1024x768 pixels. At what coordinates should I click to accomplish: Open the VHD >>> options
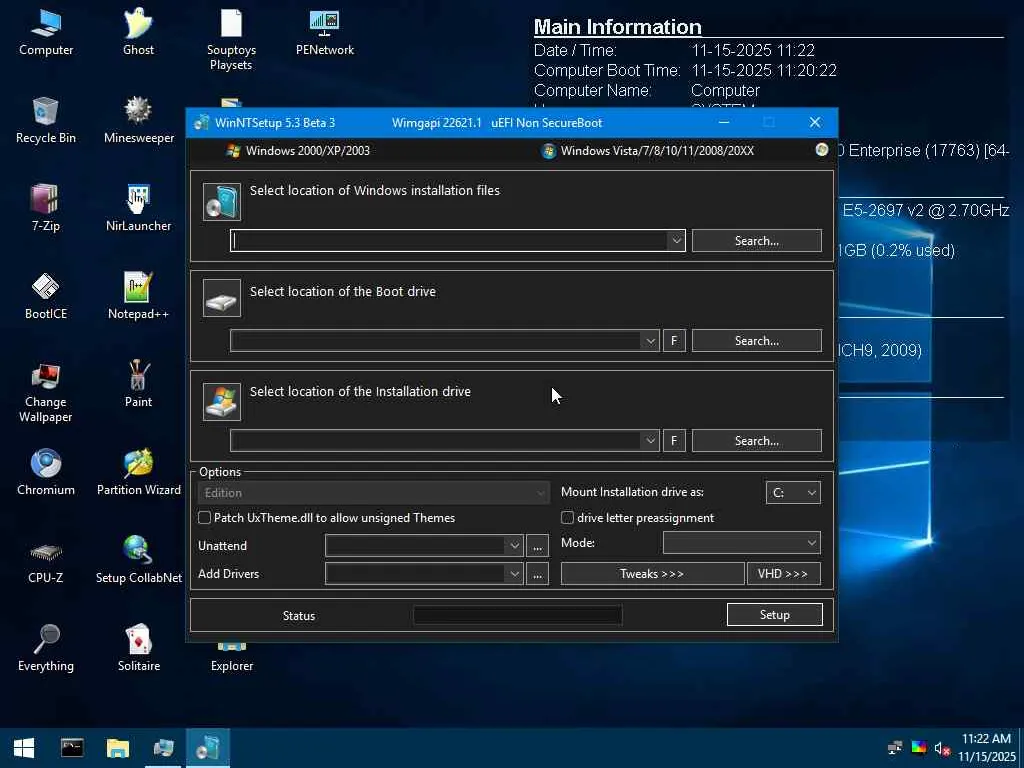click(x=783, y=574)
